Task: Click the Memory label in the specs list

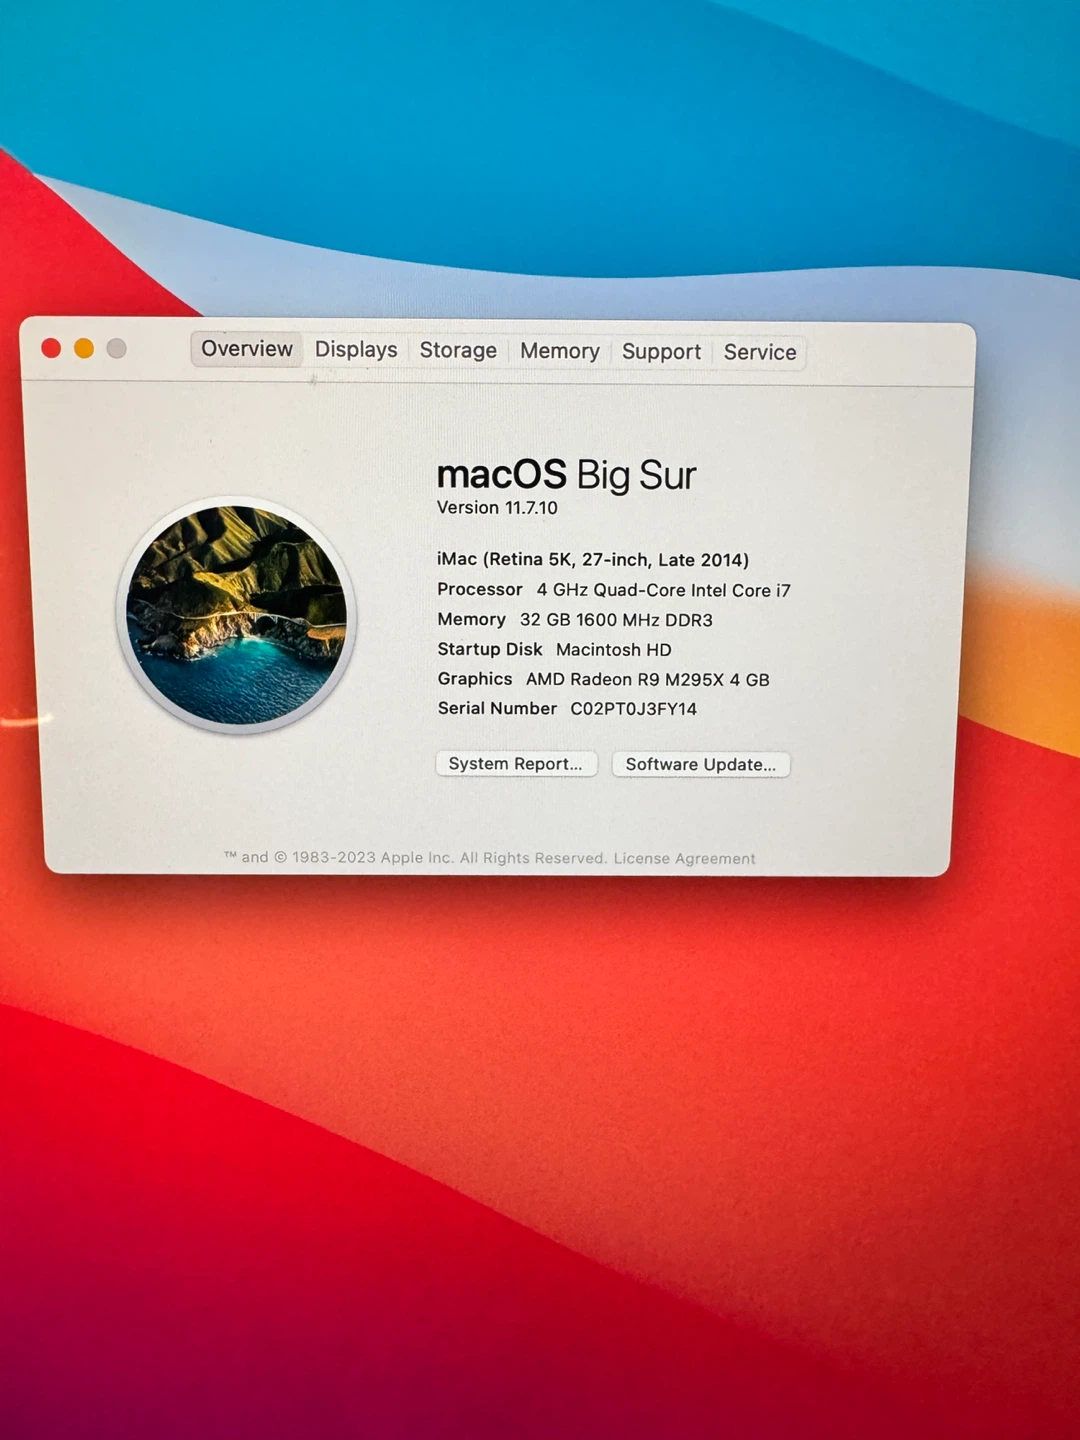Action: 471,620
